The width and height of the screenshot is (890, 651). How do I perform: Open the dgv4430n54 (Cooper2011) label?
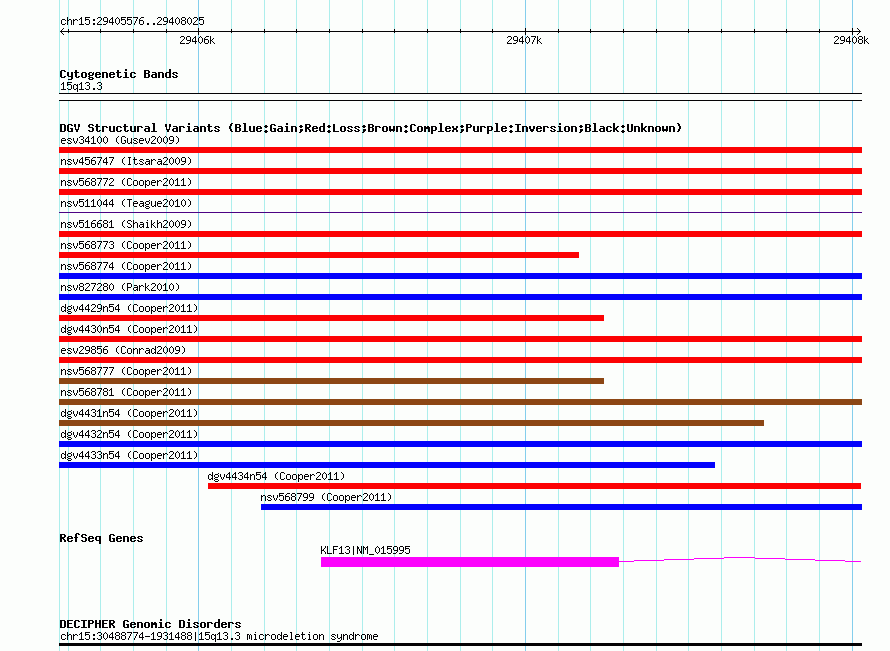pyautogui.click(x=129, y=329)
